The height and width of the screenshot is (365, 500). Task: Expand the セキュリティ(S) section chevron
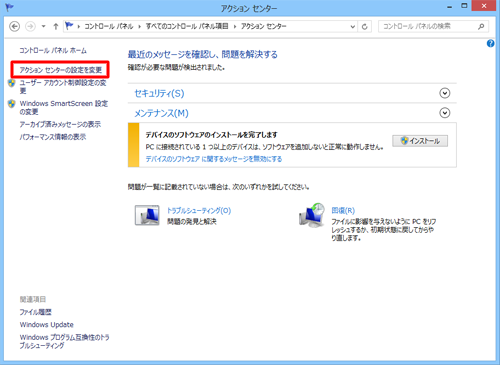coord(445,93)
